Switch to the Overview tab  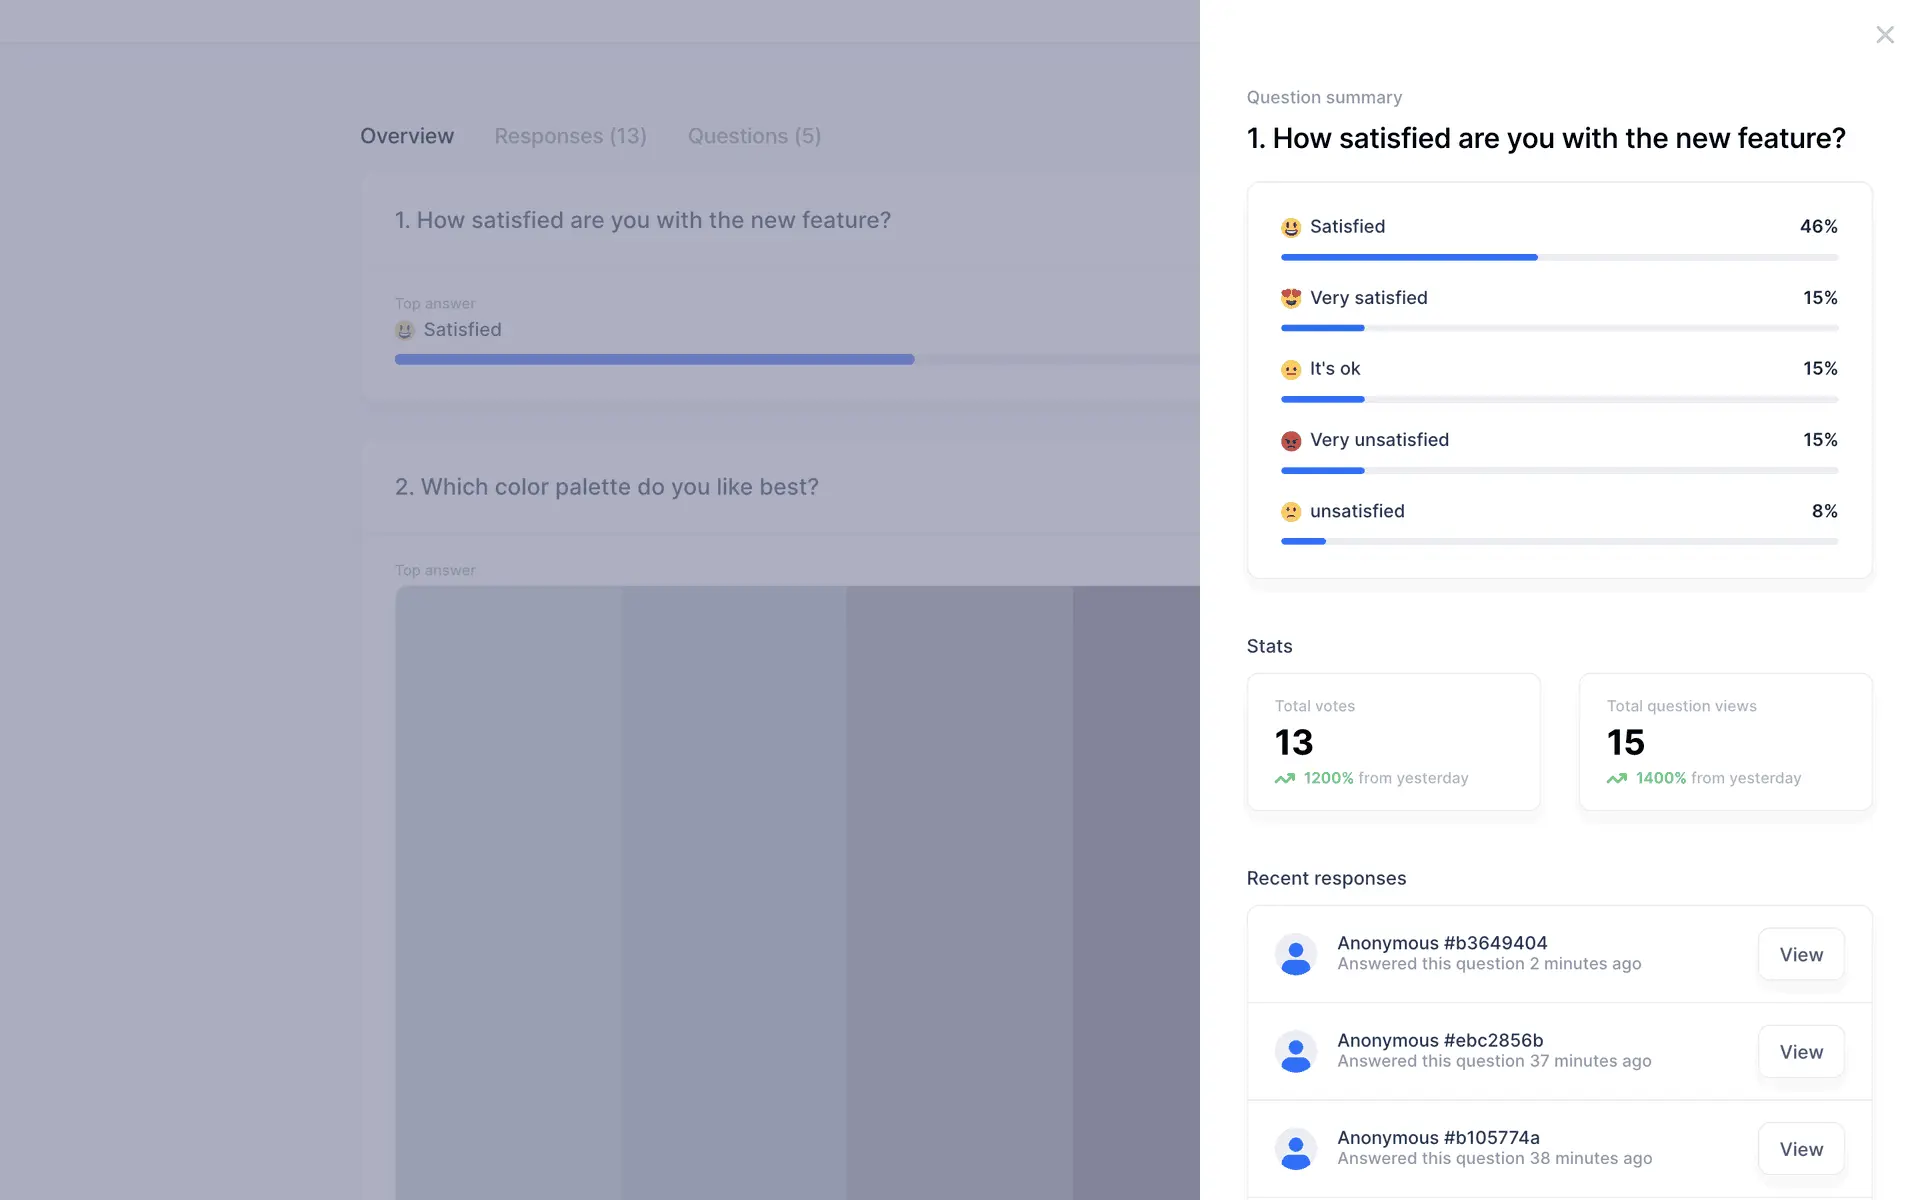pyautogui.click(x=407, y=136)
